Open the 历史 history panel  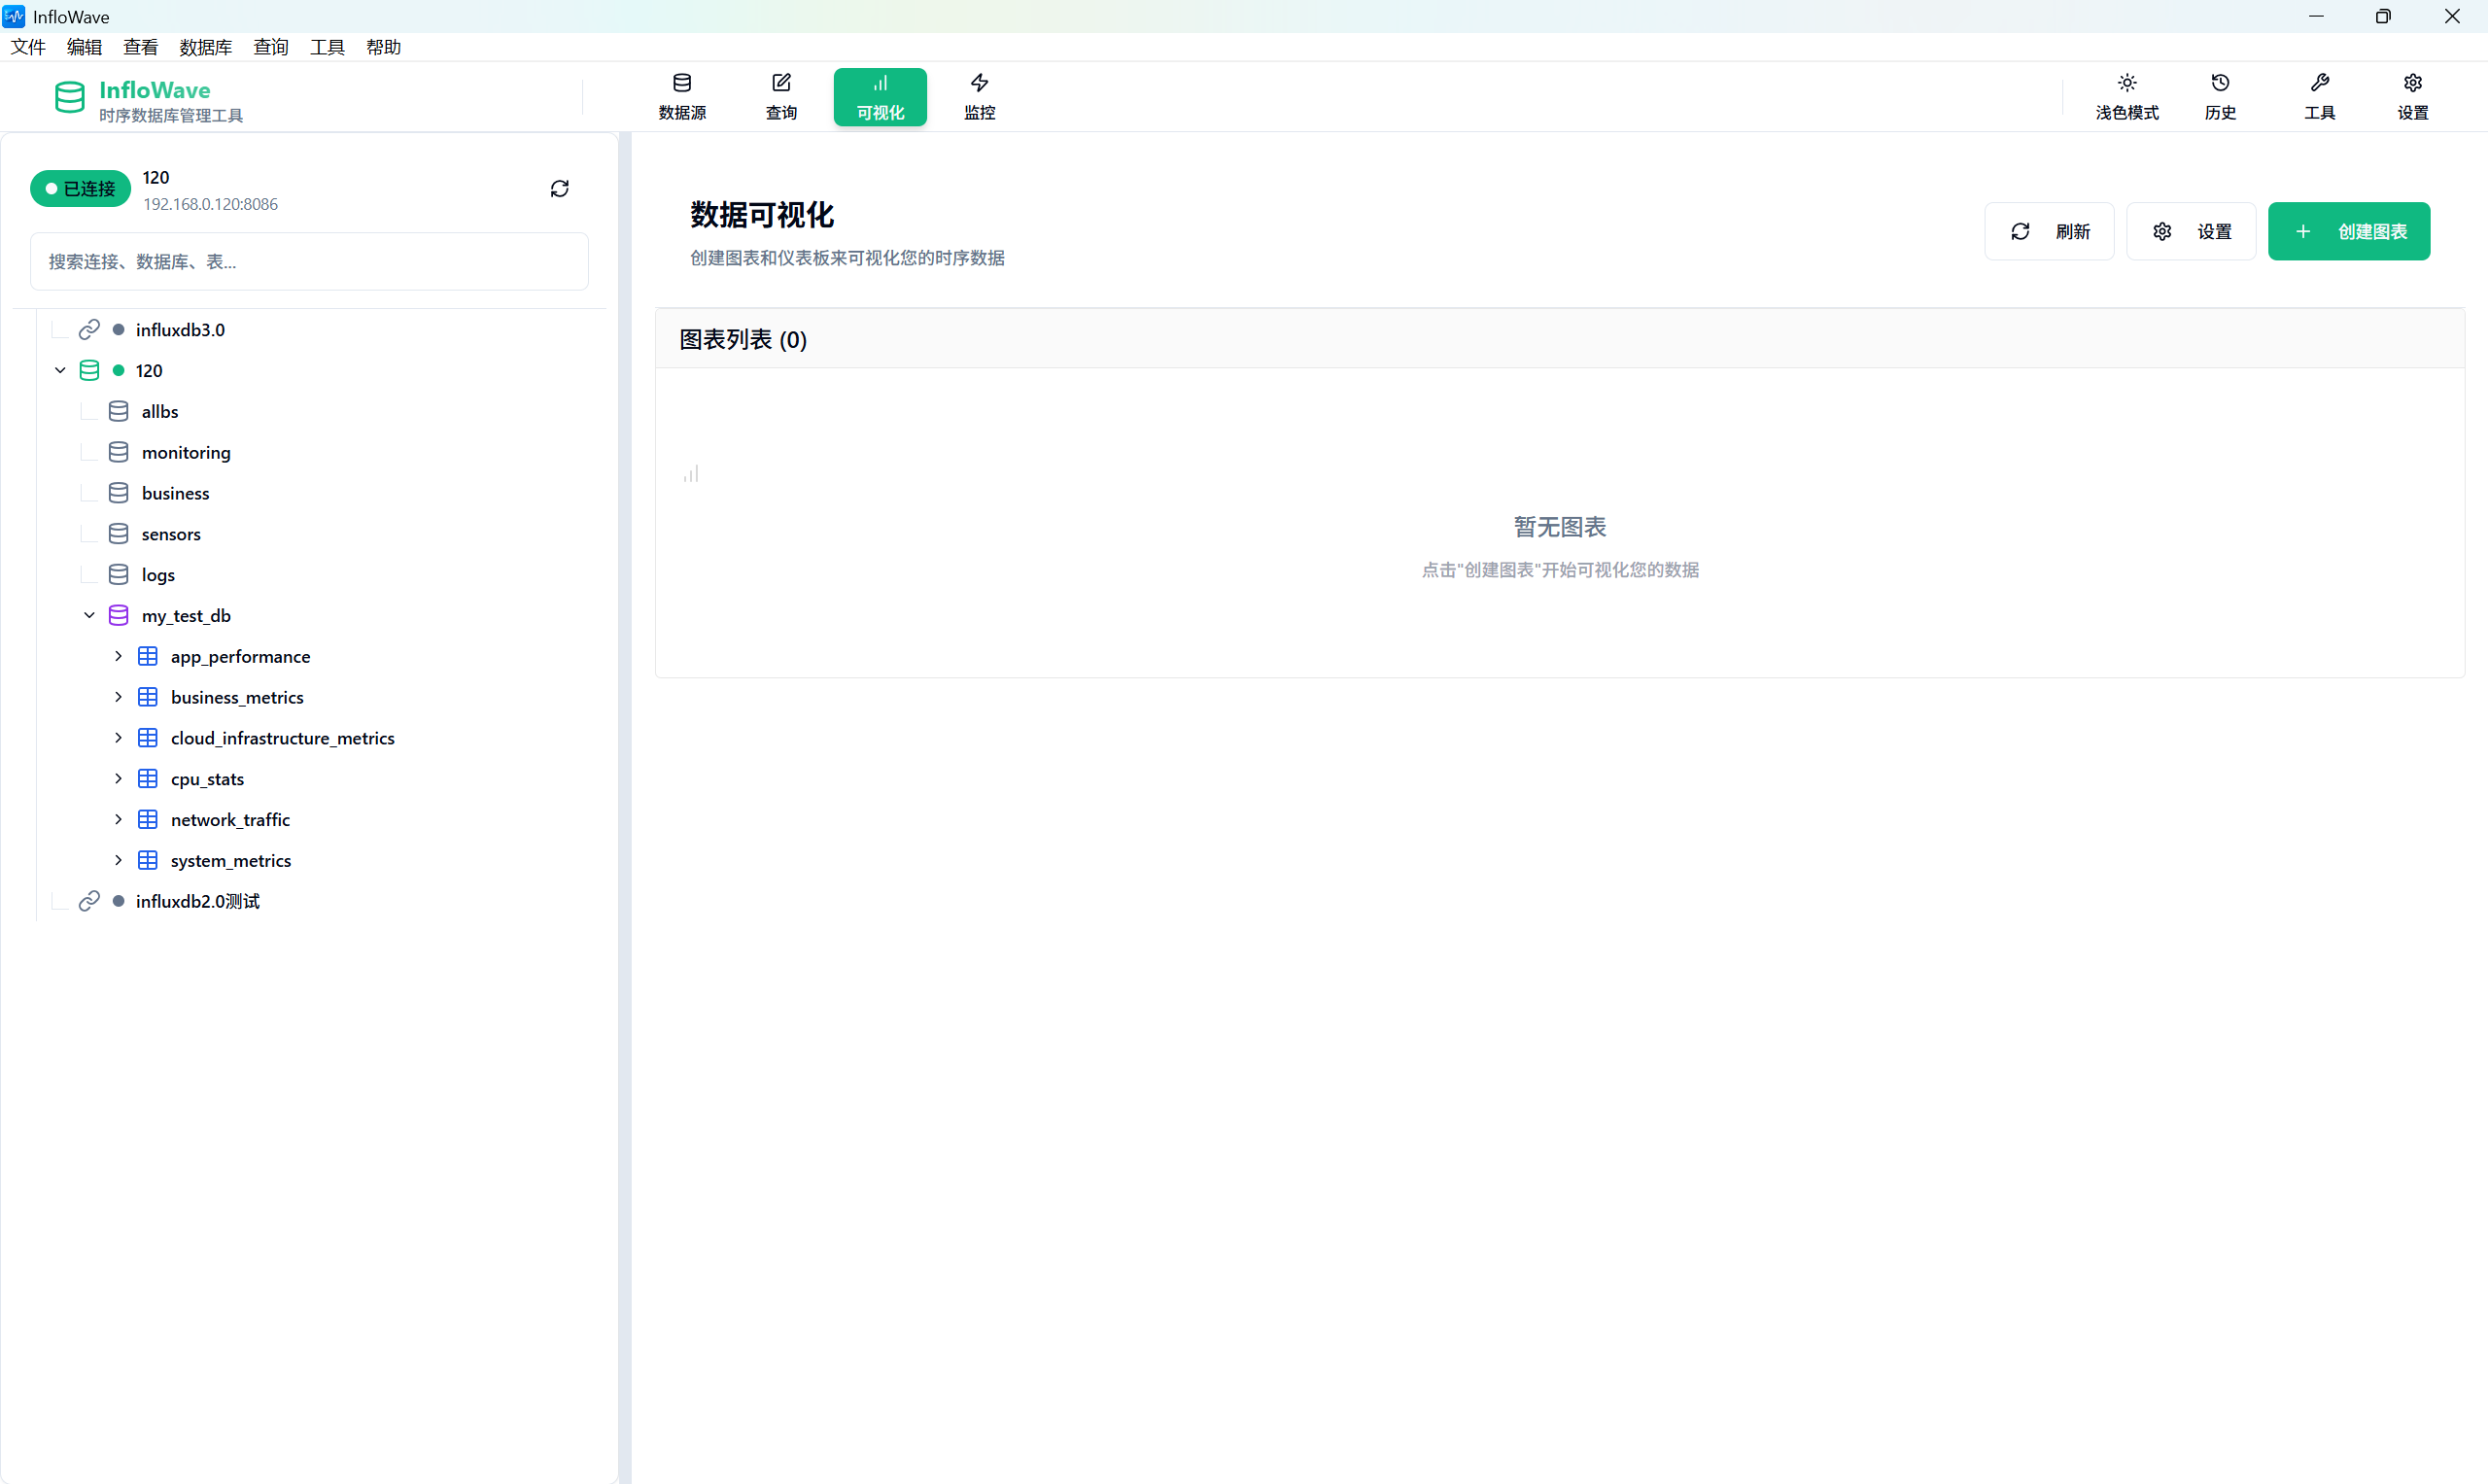pos(2220,97)
